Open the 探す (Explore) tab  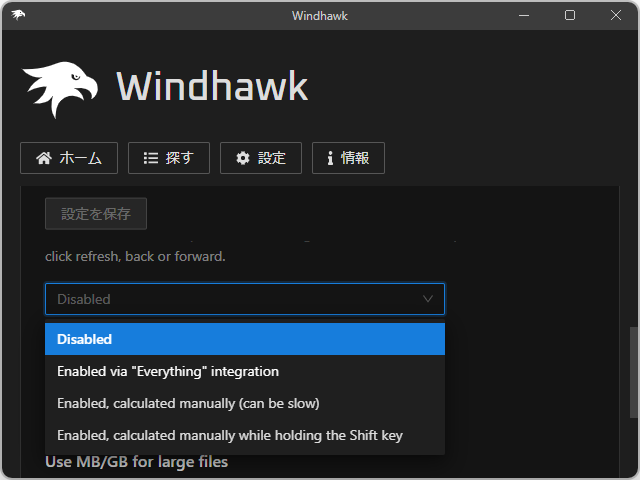tap(169, 158)
